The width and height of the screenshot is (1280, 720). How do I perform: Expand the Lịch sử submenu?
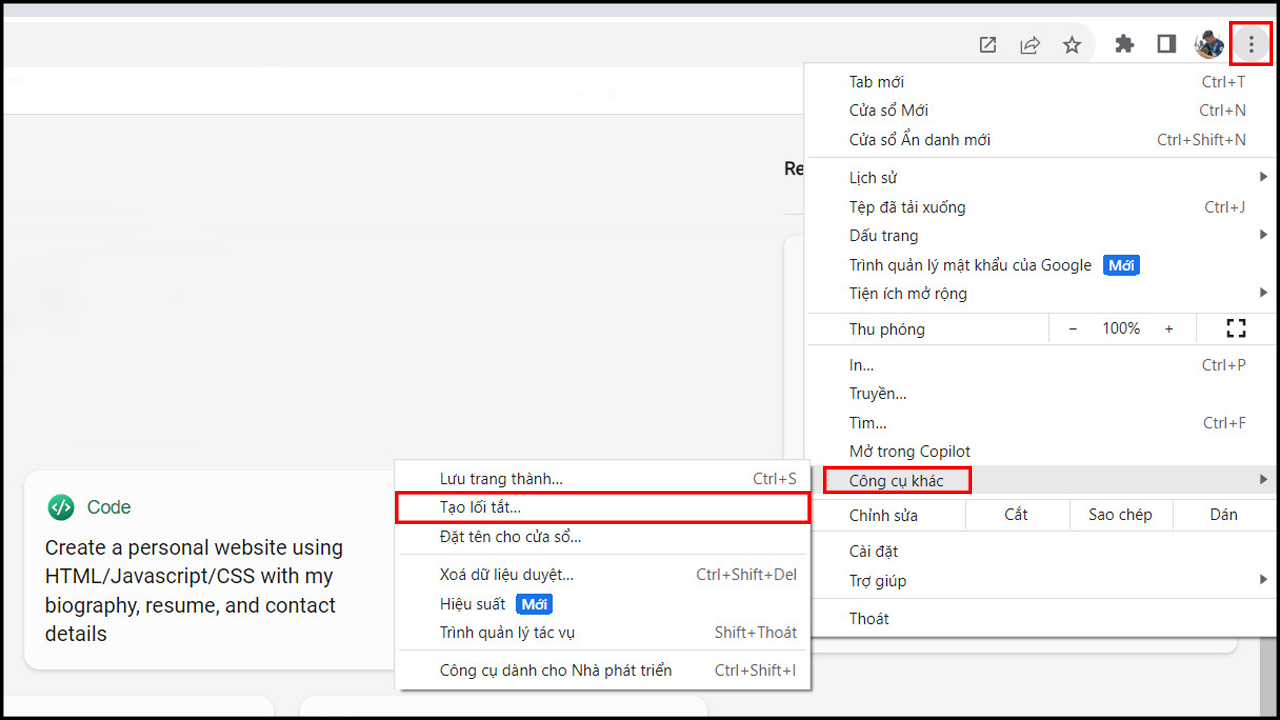1040,178
